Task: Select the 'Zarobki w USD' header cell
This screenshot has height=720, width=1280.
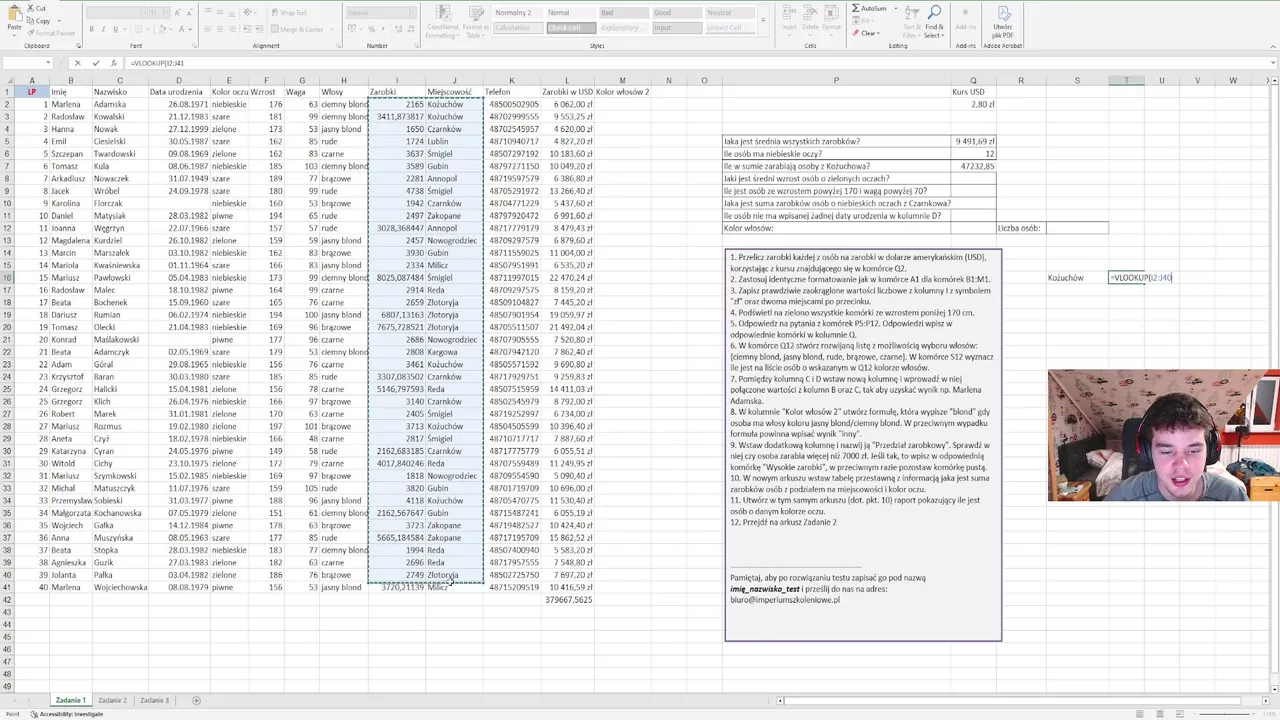Action: (567, 92)
